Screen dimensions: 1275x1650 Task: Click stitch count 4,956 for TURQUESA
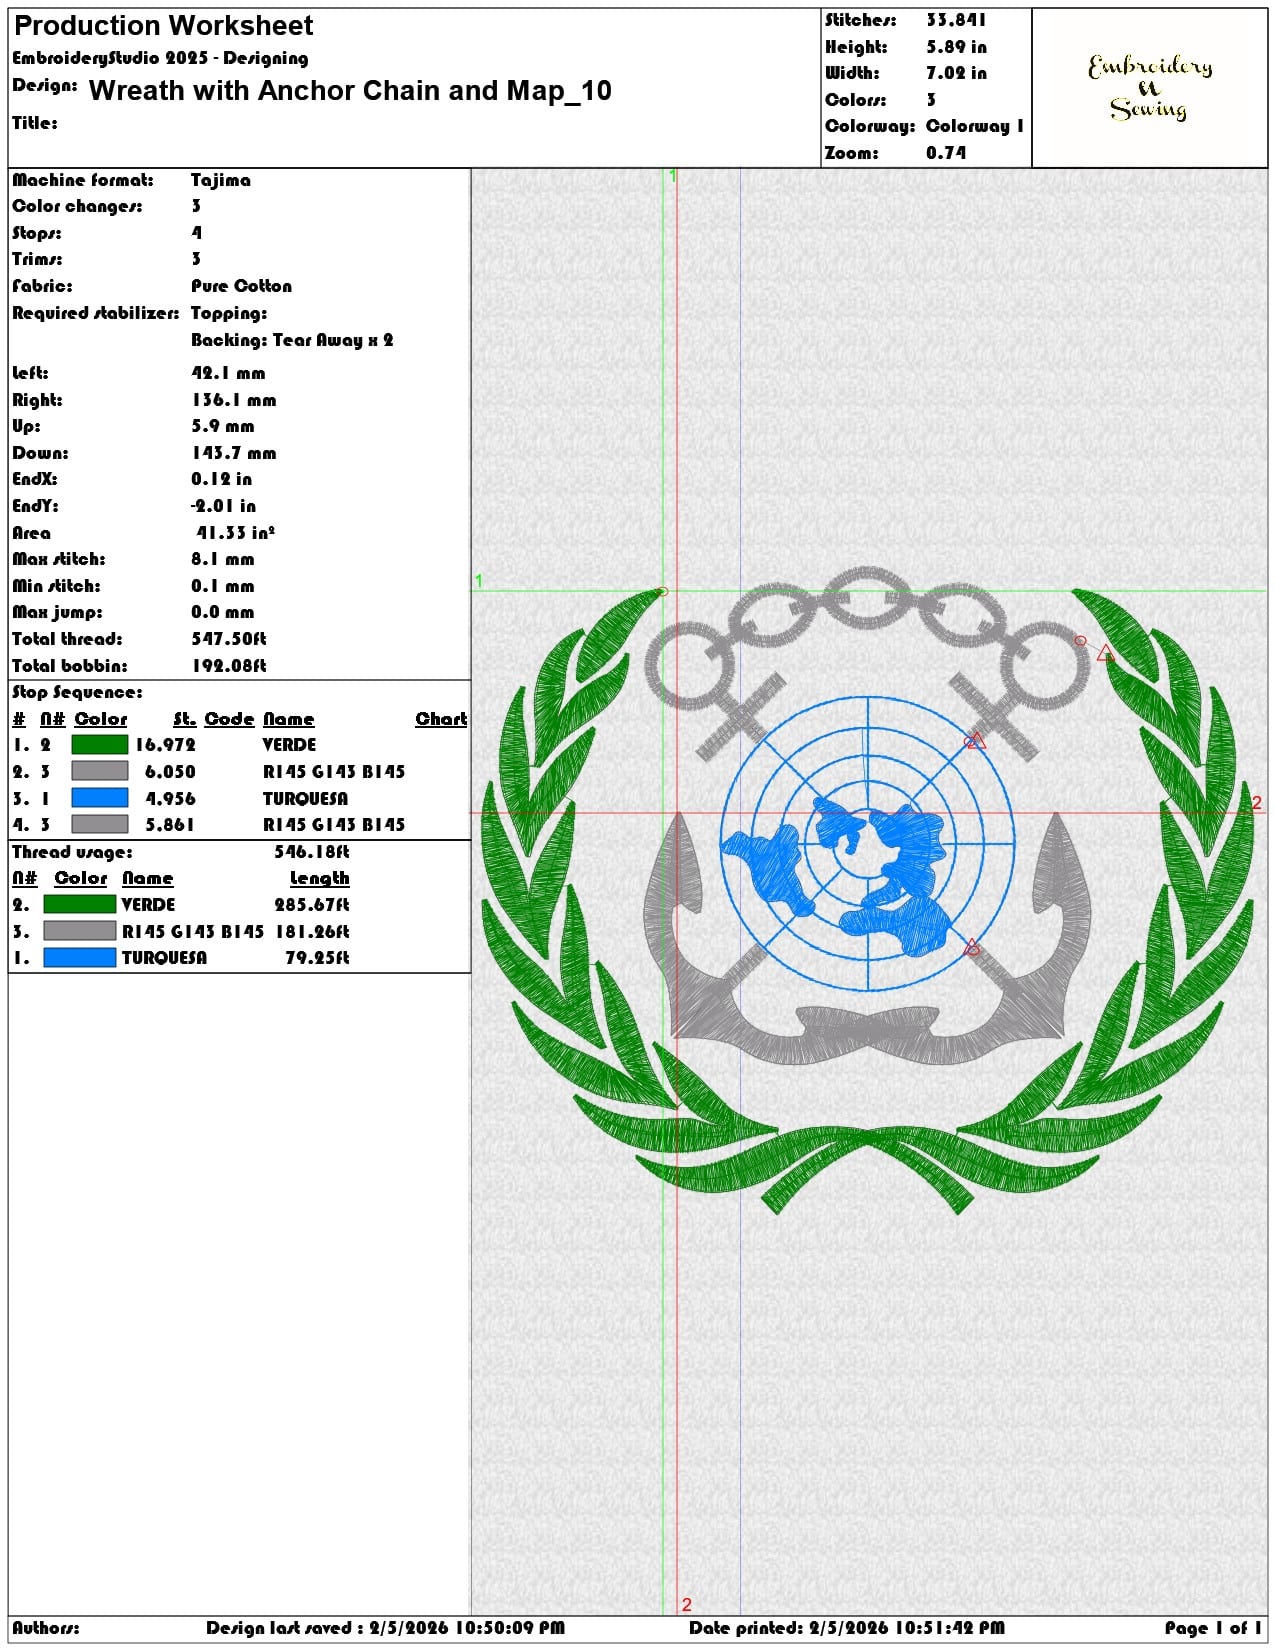tap(171, 799)
